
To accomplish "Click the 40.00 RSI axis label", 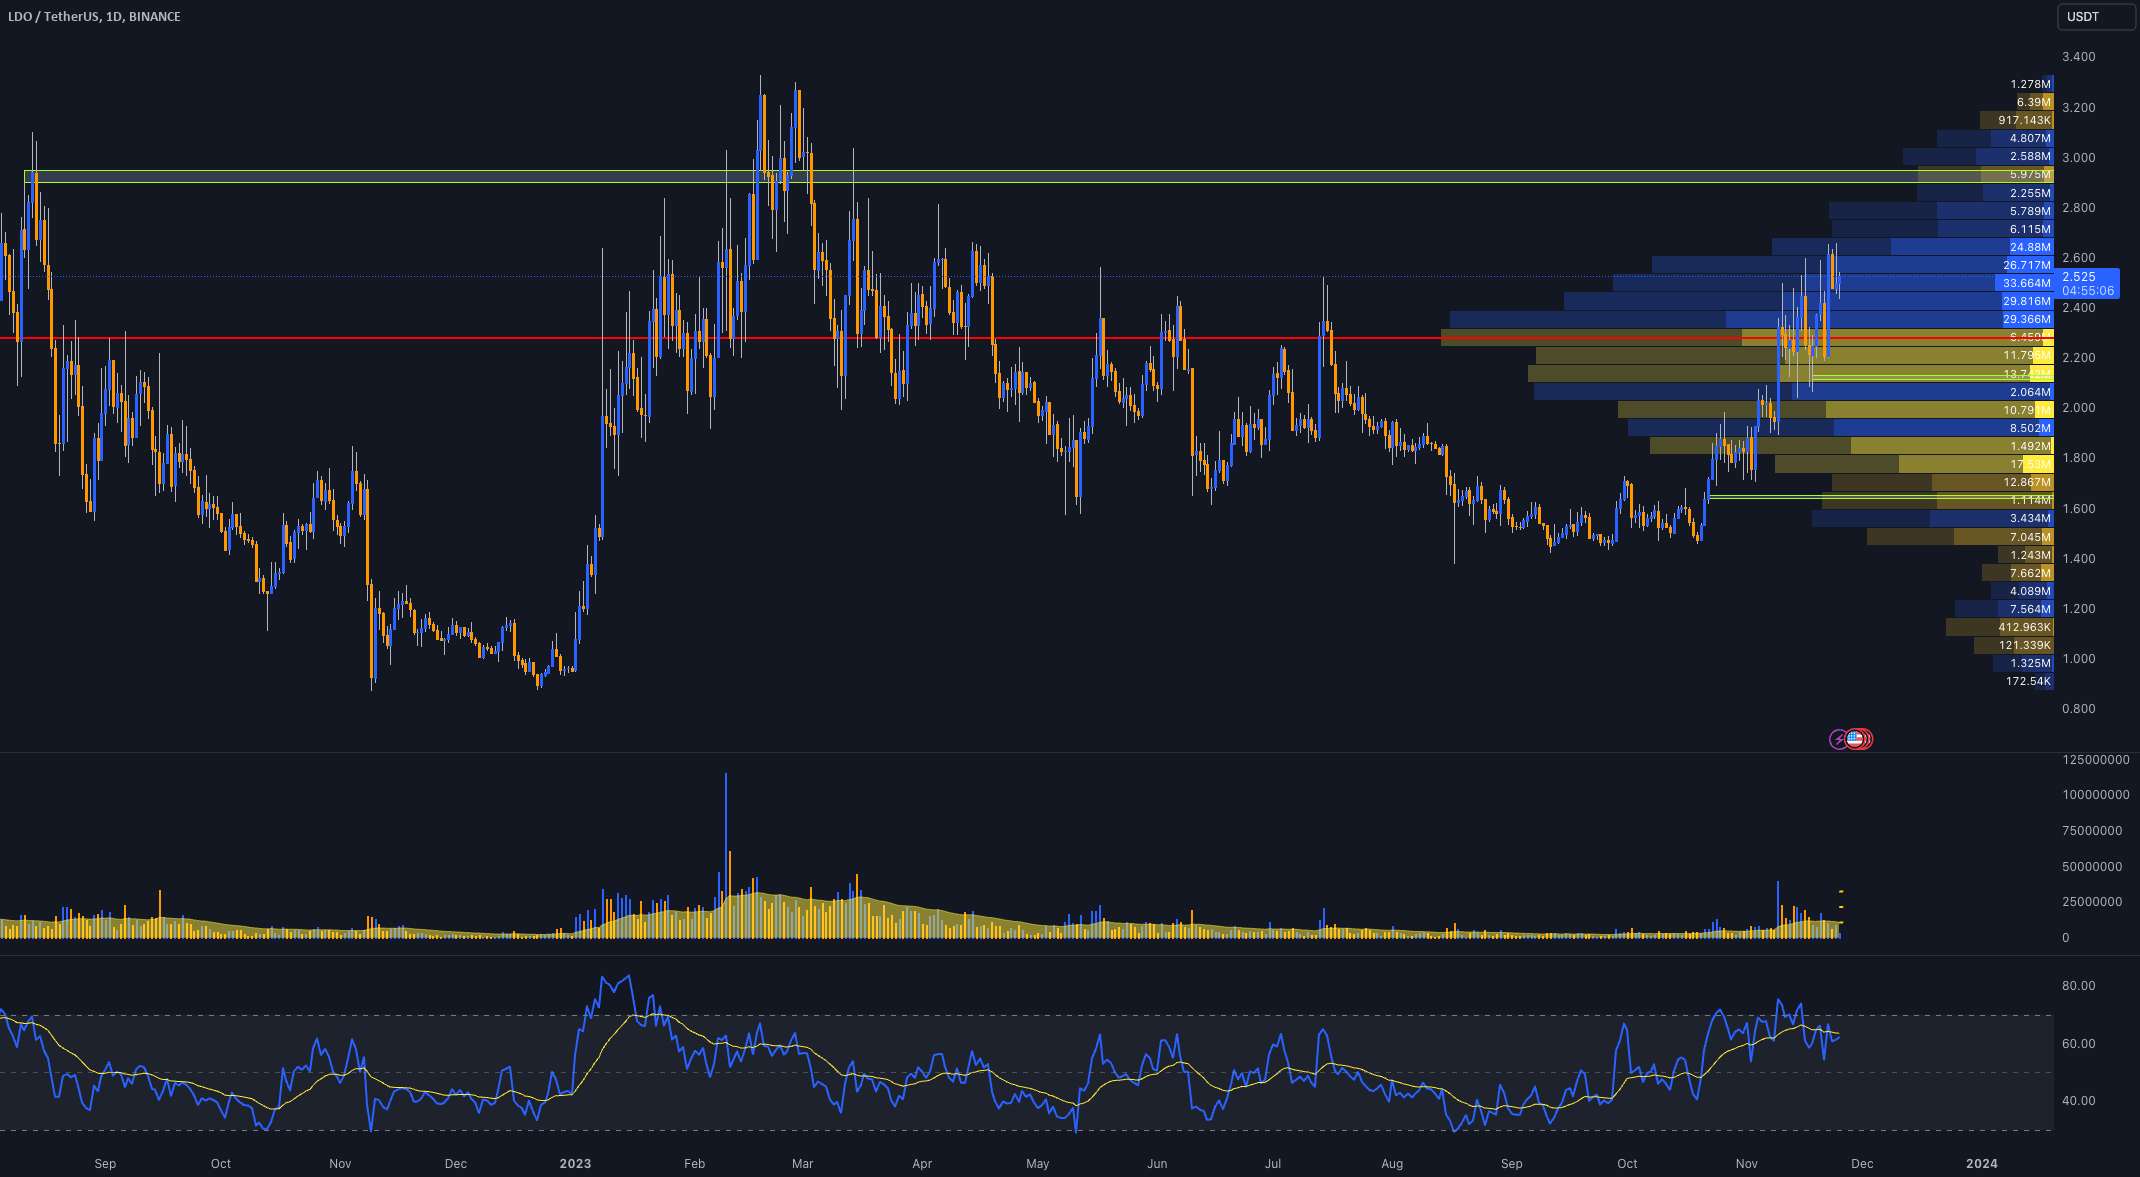I will point(2079,1101).
